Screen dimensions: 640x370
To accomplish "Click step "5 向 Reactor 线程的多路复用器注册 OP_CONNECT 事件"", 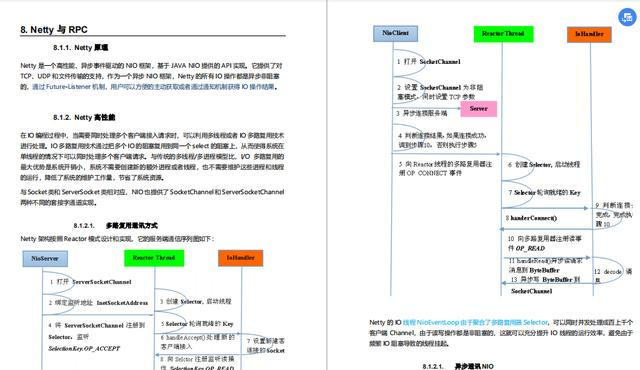I will [445, 168].
